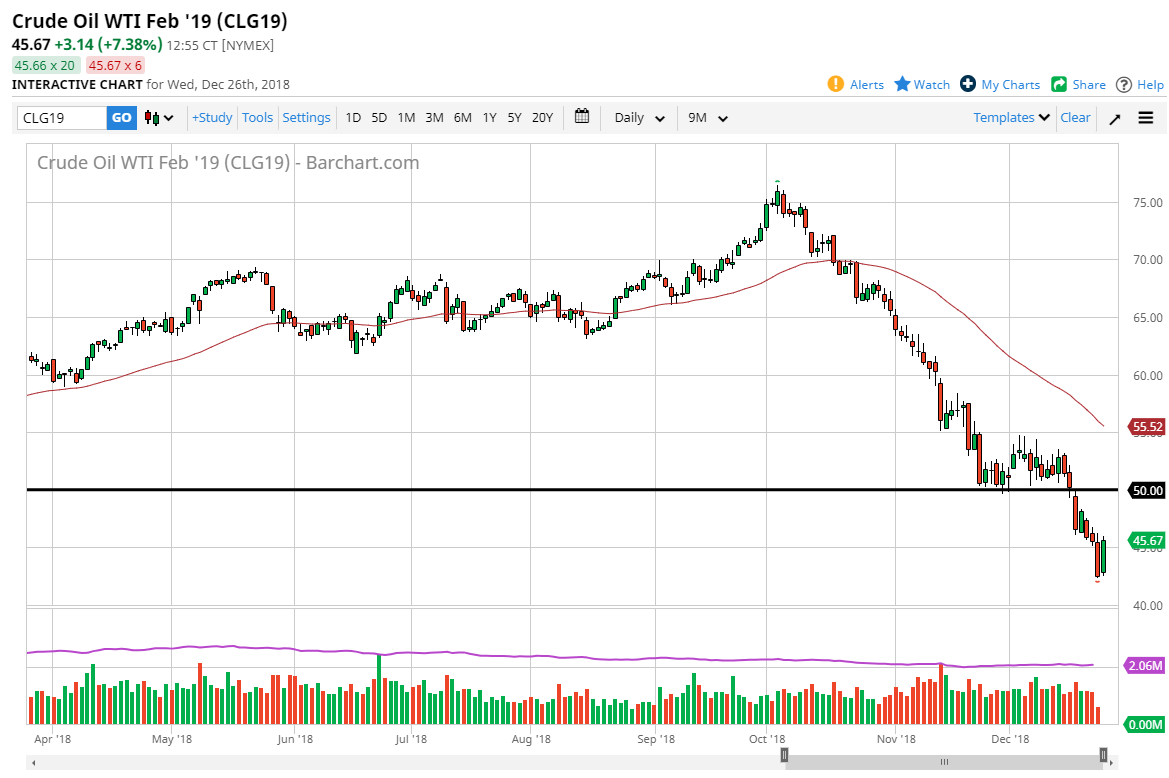Open the 9M time range dropdown
Screen dimensions: 1169x778
707,118
